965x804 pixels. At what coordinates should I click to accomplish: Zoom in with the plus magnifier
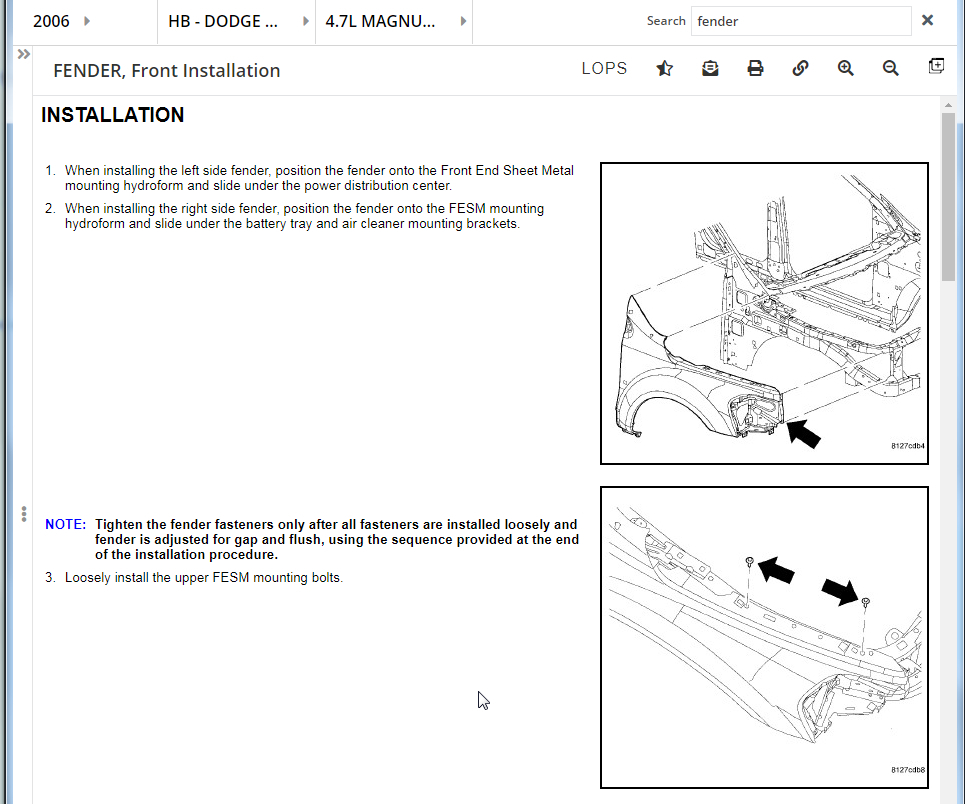pos(846,68)
